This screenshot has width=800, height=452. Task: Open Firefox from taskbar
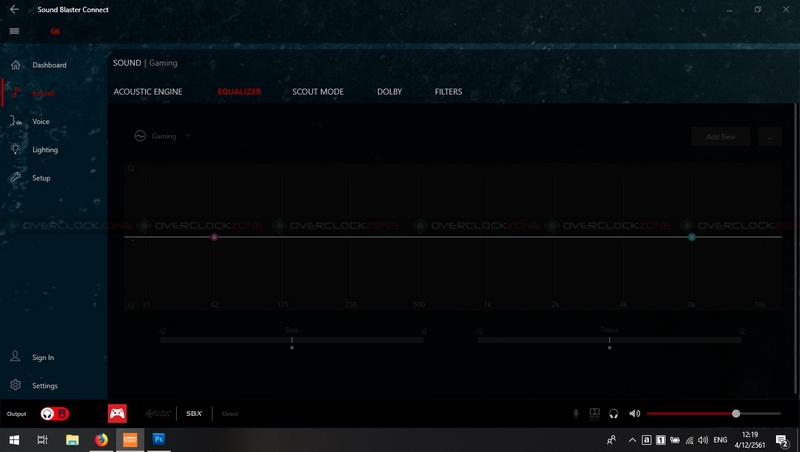(101, 440)
